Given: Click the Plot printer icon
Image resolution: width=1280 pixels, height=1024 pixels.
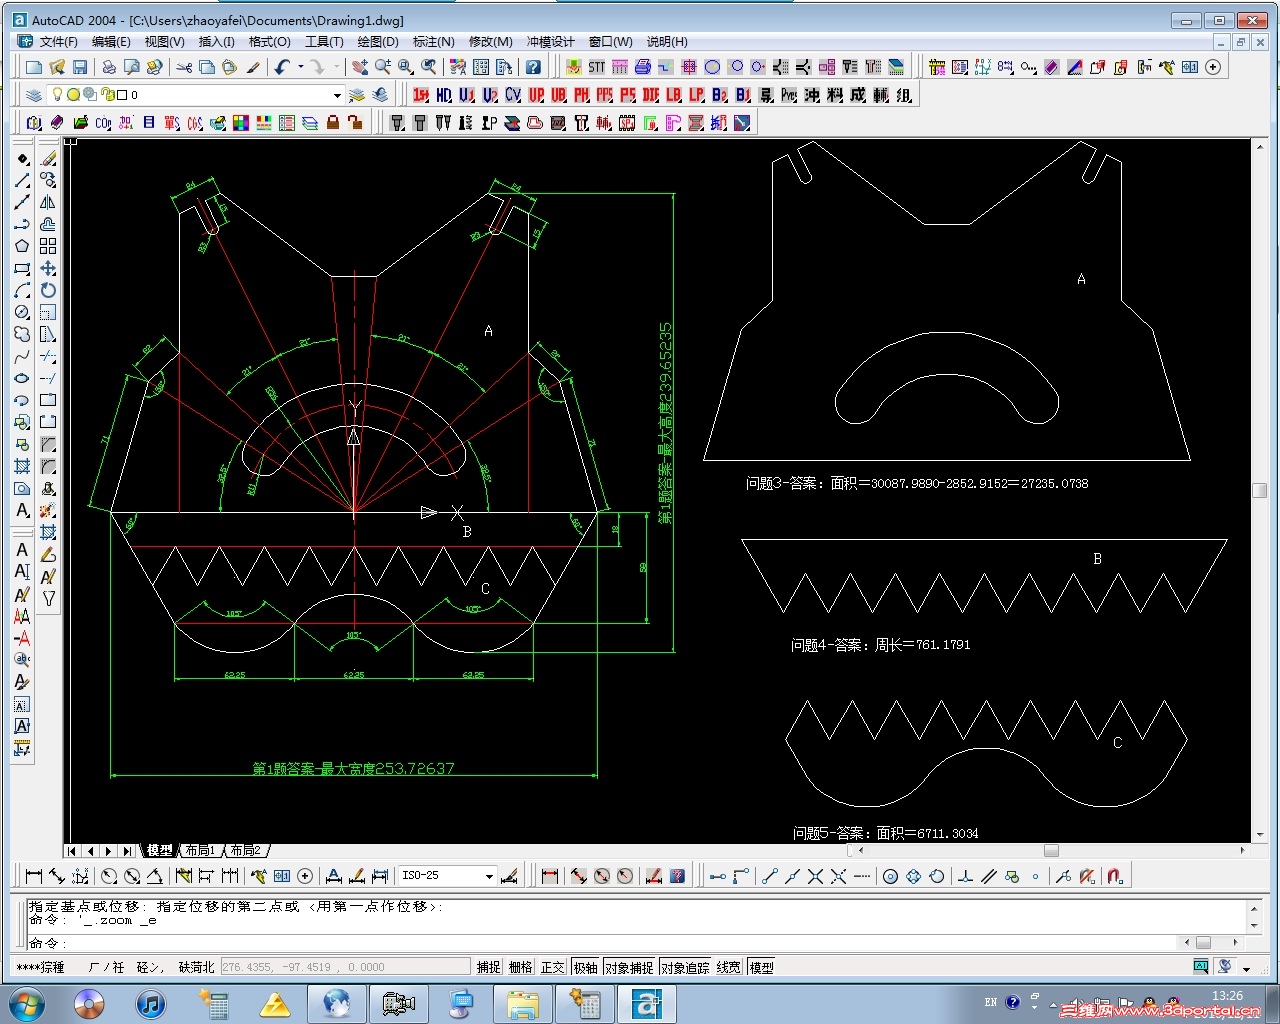Looking at the screenshot, I should (108, 67).
